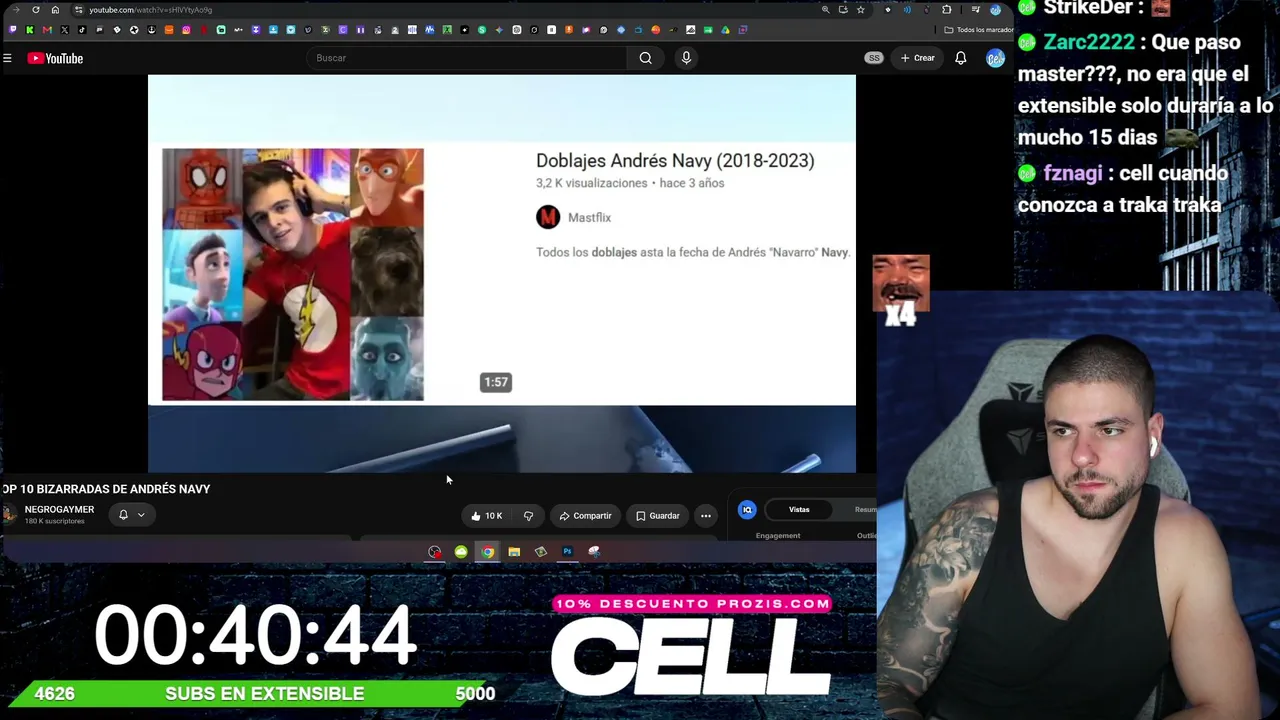Open the Chrome profile avatar

click(995, 10)
